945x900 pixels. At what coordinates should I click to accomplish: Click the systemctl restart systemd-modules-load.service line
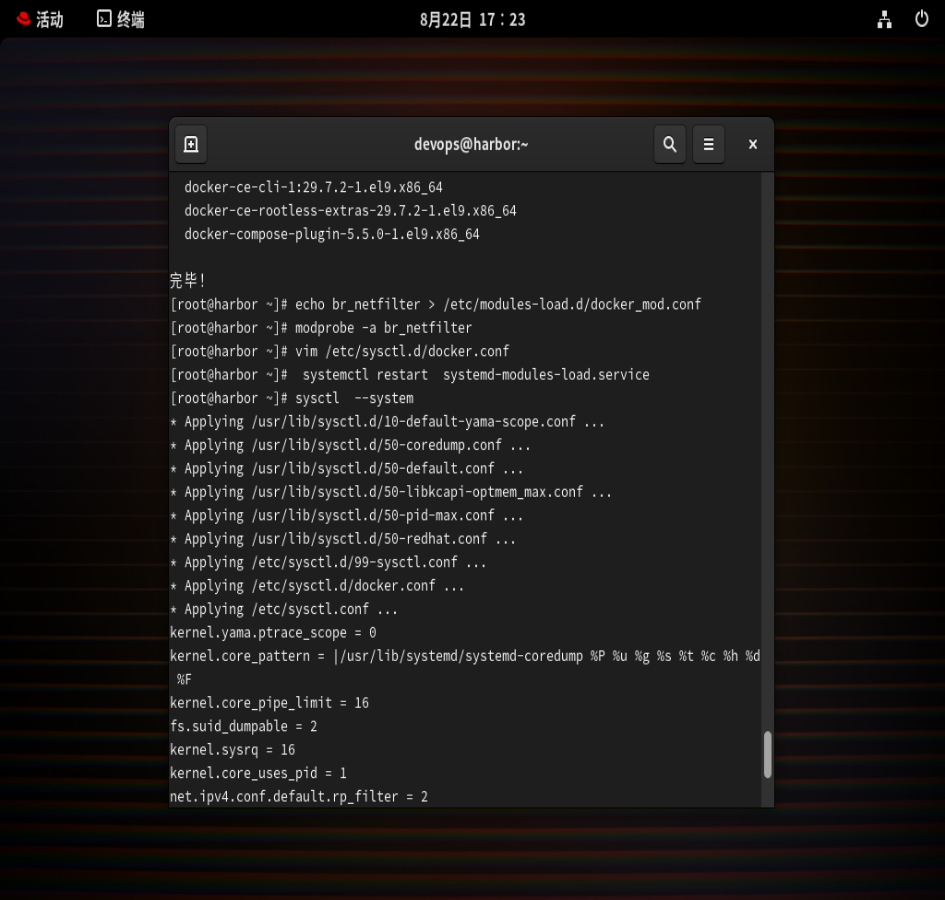pyautogui.click(x=410, y=375)
